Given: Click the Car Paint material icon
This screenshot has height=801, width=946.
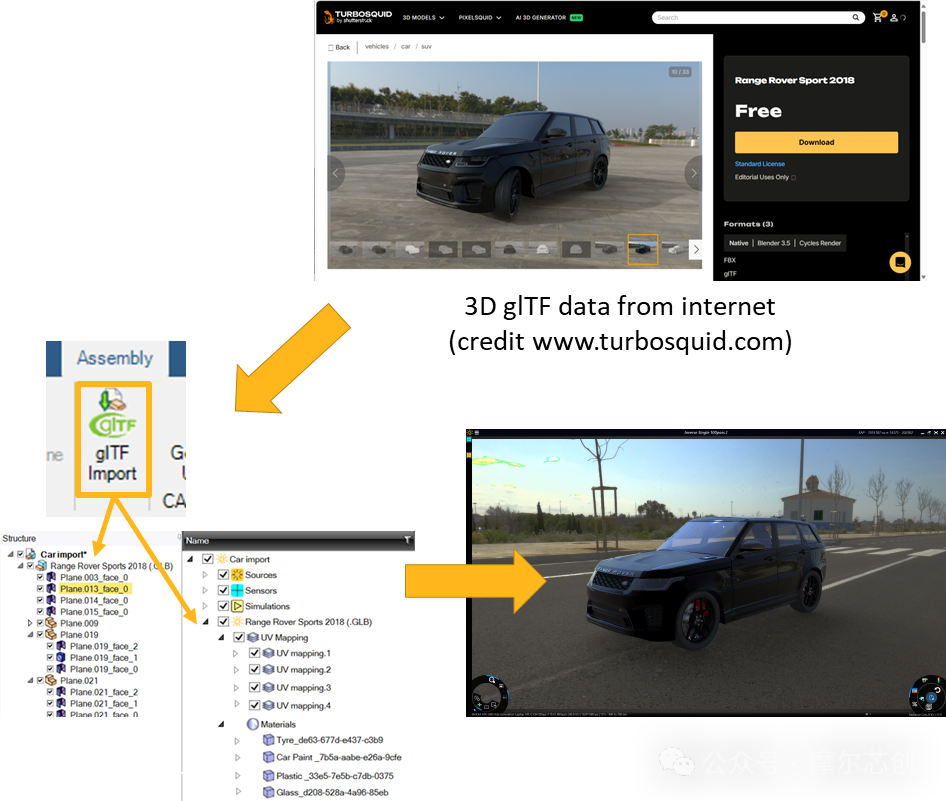Looking at the screenshot, I should tap(268, 757).
